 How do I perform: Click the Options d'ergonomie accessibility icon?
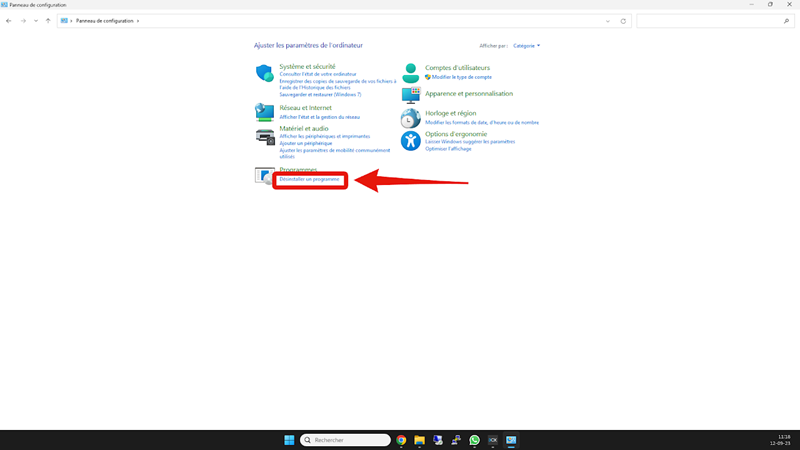411,140
